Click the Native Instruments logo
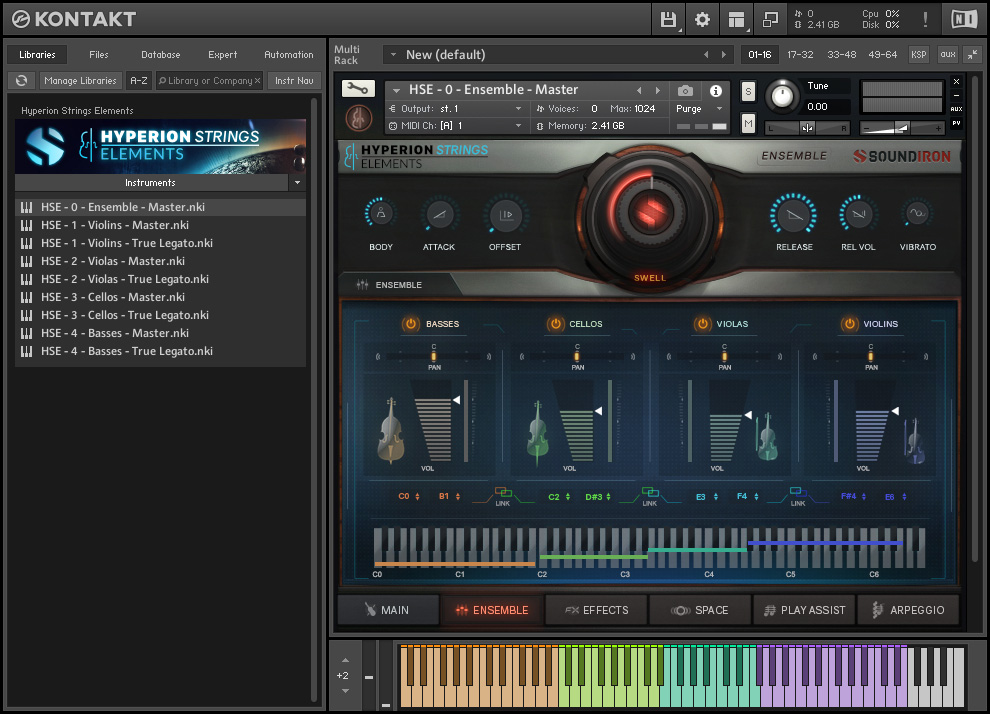 coord(963,20)
